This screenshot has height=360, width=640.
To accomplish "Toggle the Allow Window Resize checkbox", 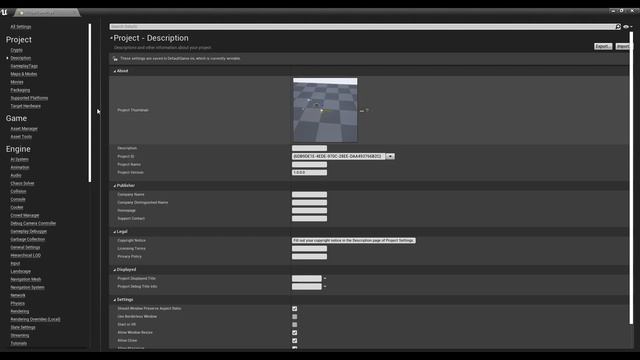I will tap(295, 333).
